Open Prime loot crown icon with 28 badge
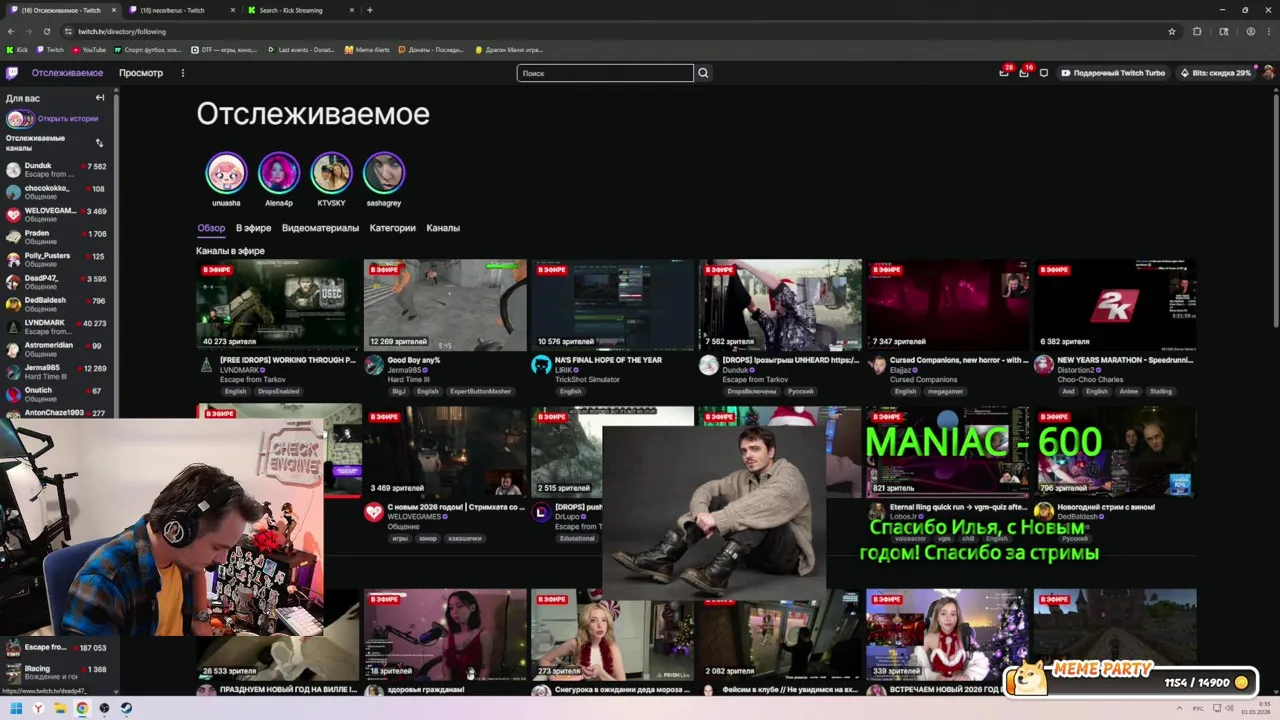Viewport: 1280px width, 720px height. [1004, 73]
